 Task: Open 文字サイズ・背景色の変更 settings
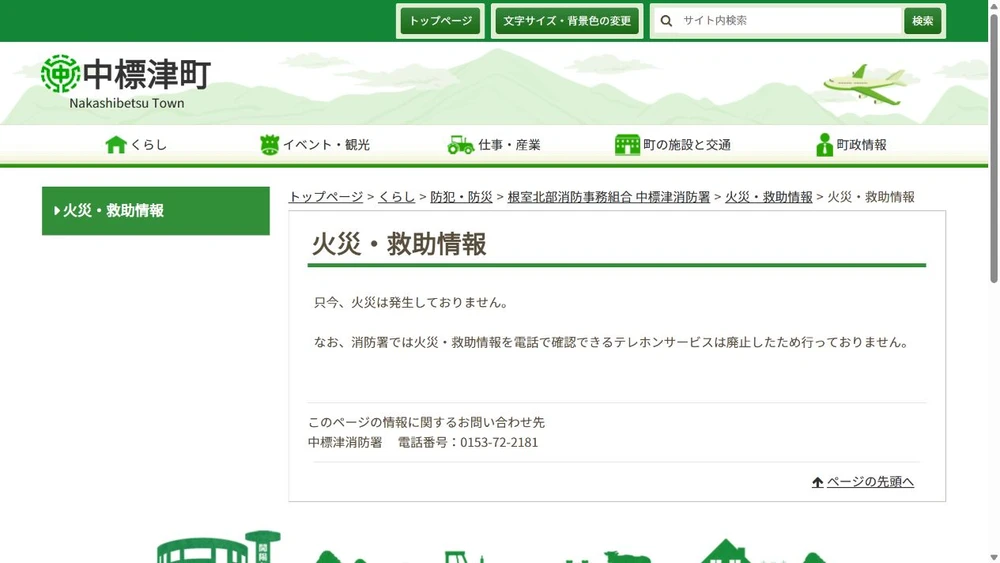567,21
